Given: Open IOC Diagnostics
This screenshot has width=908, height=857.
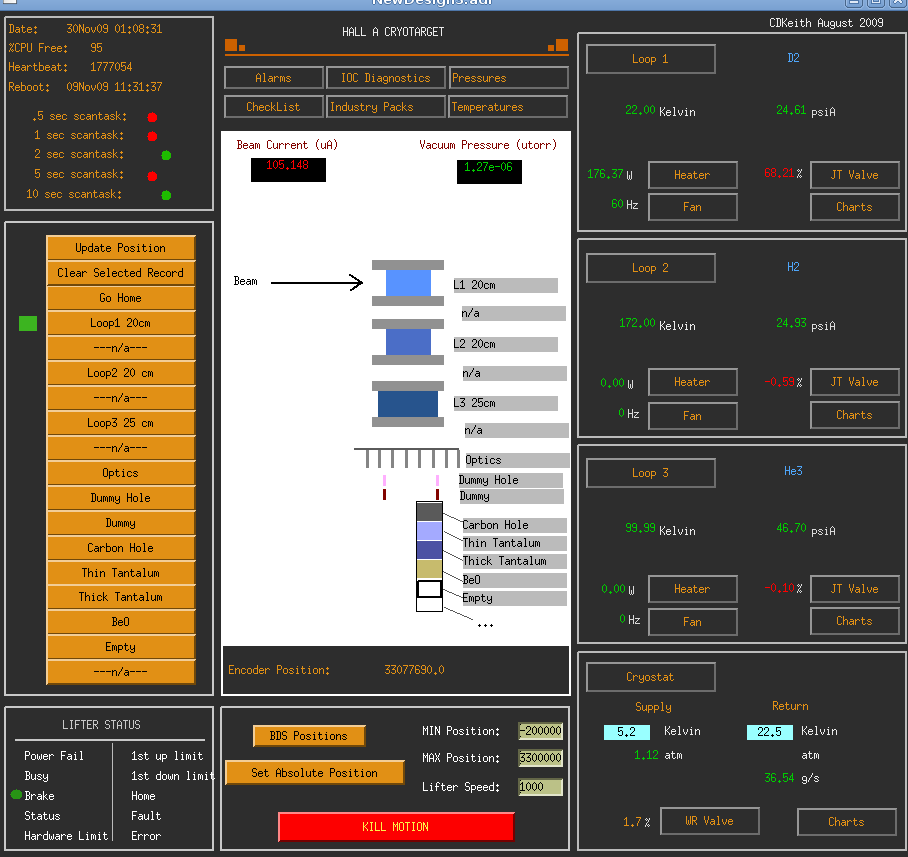Looking at the screenshot, I should (x=386, y=78).
